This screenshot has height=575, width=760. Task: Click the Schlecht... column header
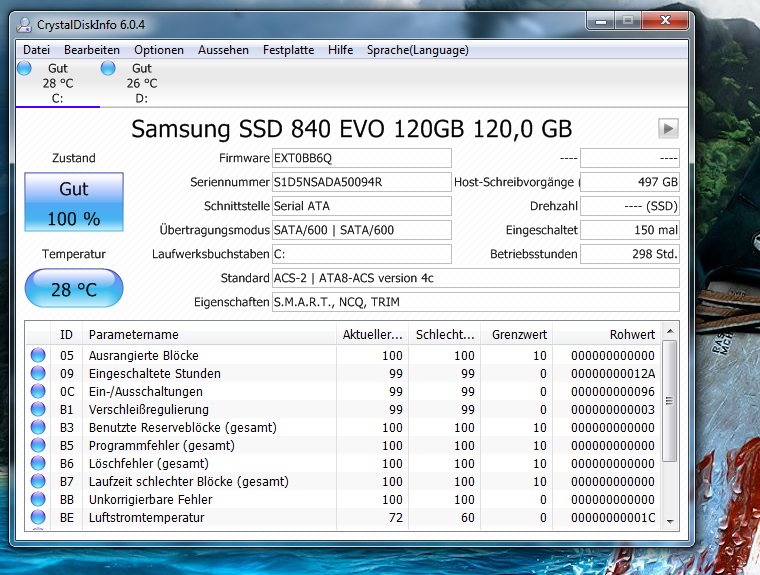point(444,335)
